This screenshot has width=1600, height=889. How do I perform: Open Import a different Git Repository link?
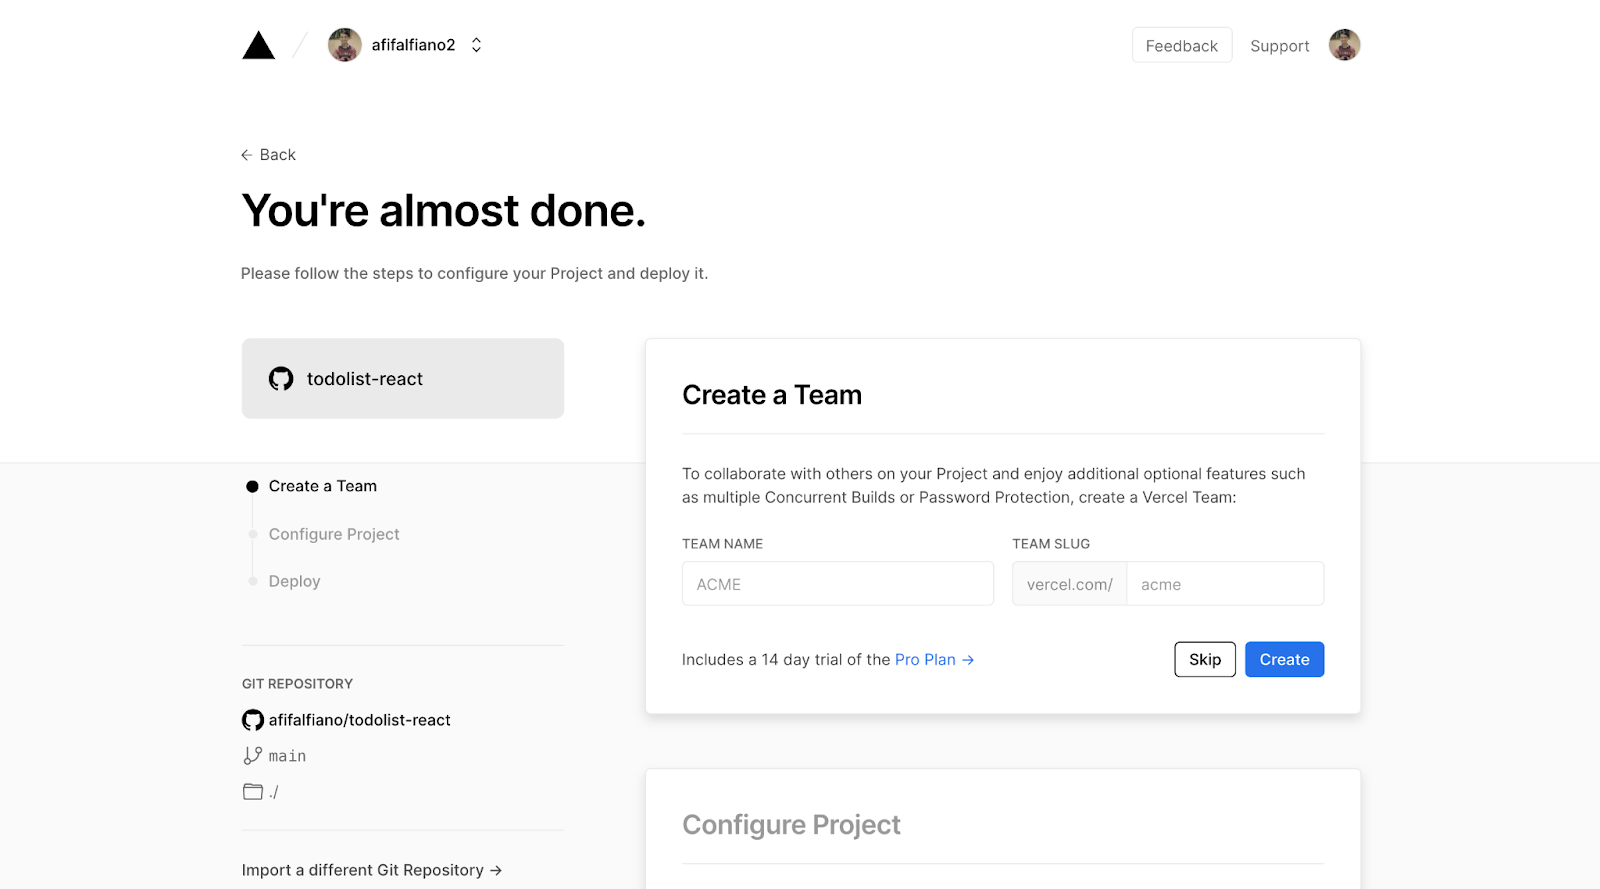point(372,870)
